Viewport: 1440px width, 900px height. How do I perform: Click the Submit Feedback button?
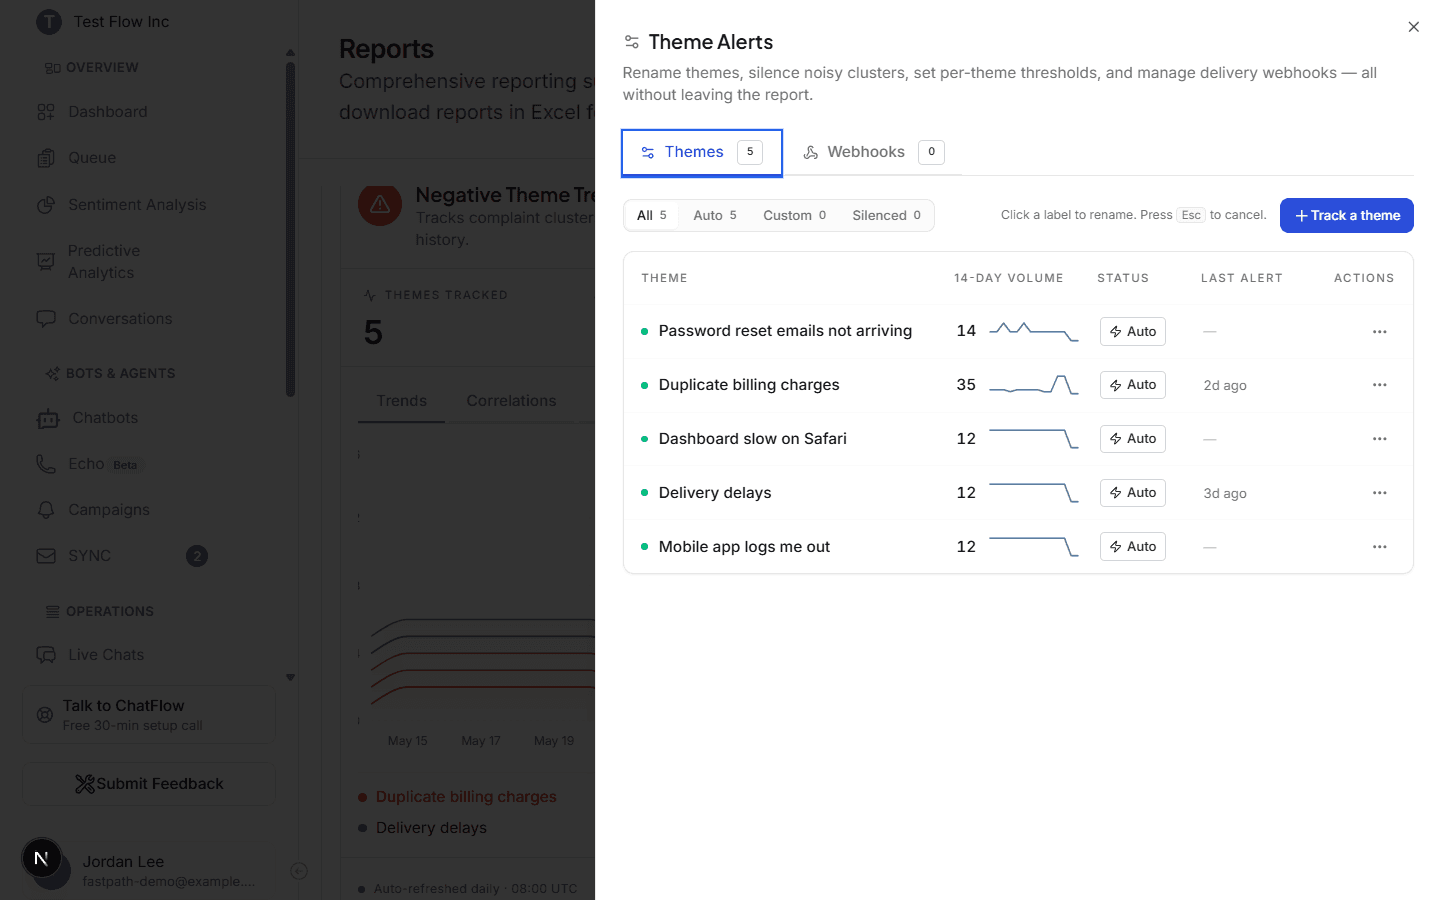[149, 784]
